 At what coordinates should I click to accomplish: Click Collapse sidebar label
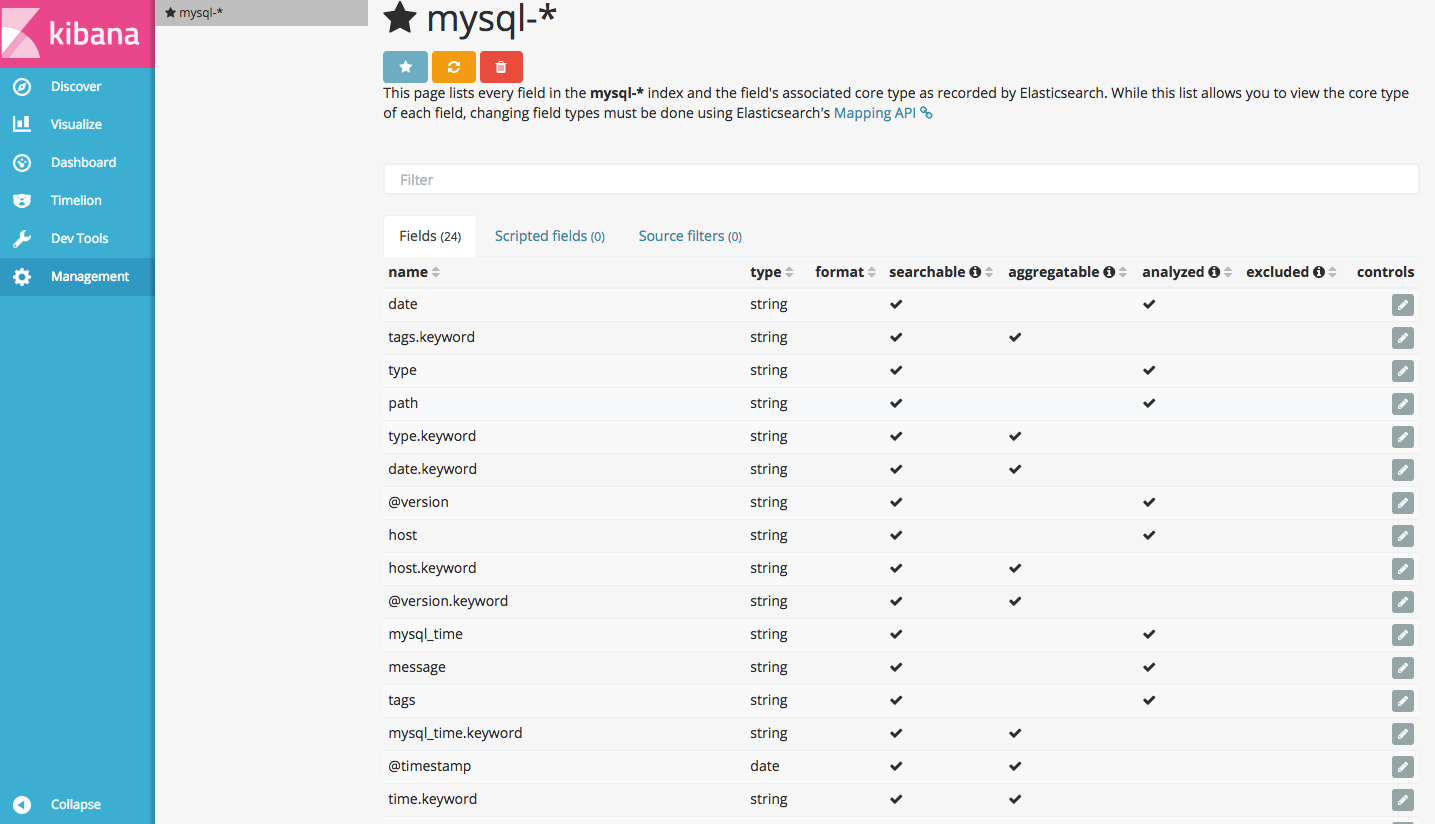76,804
